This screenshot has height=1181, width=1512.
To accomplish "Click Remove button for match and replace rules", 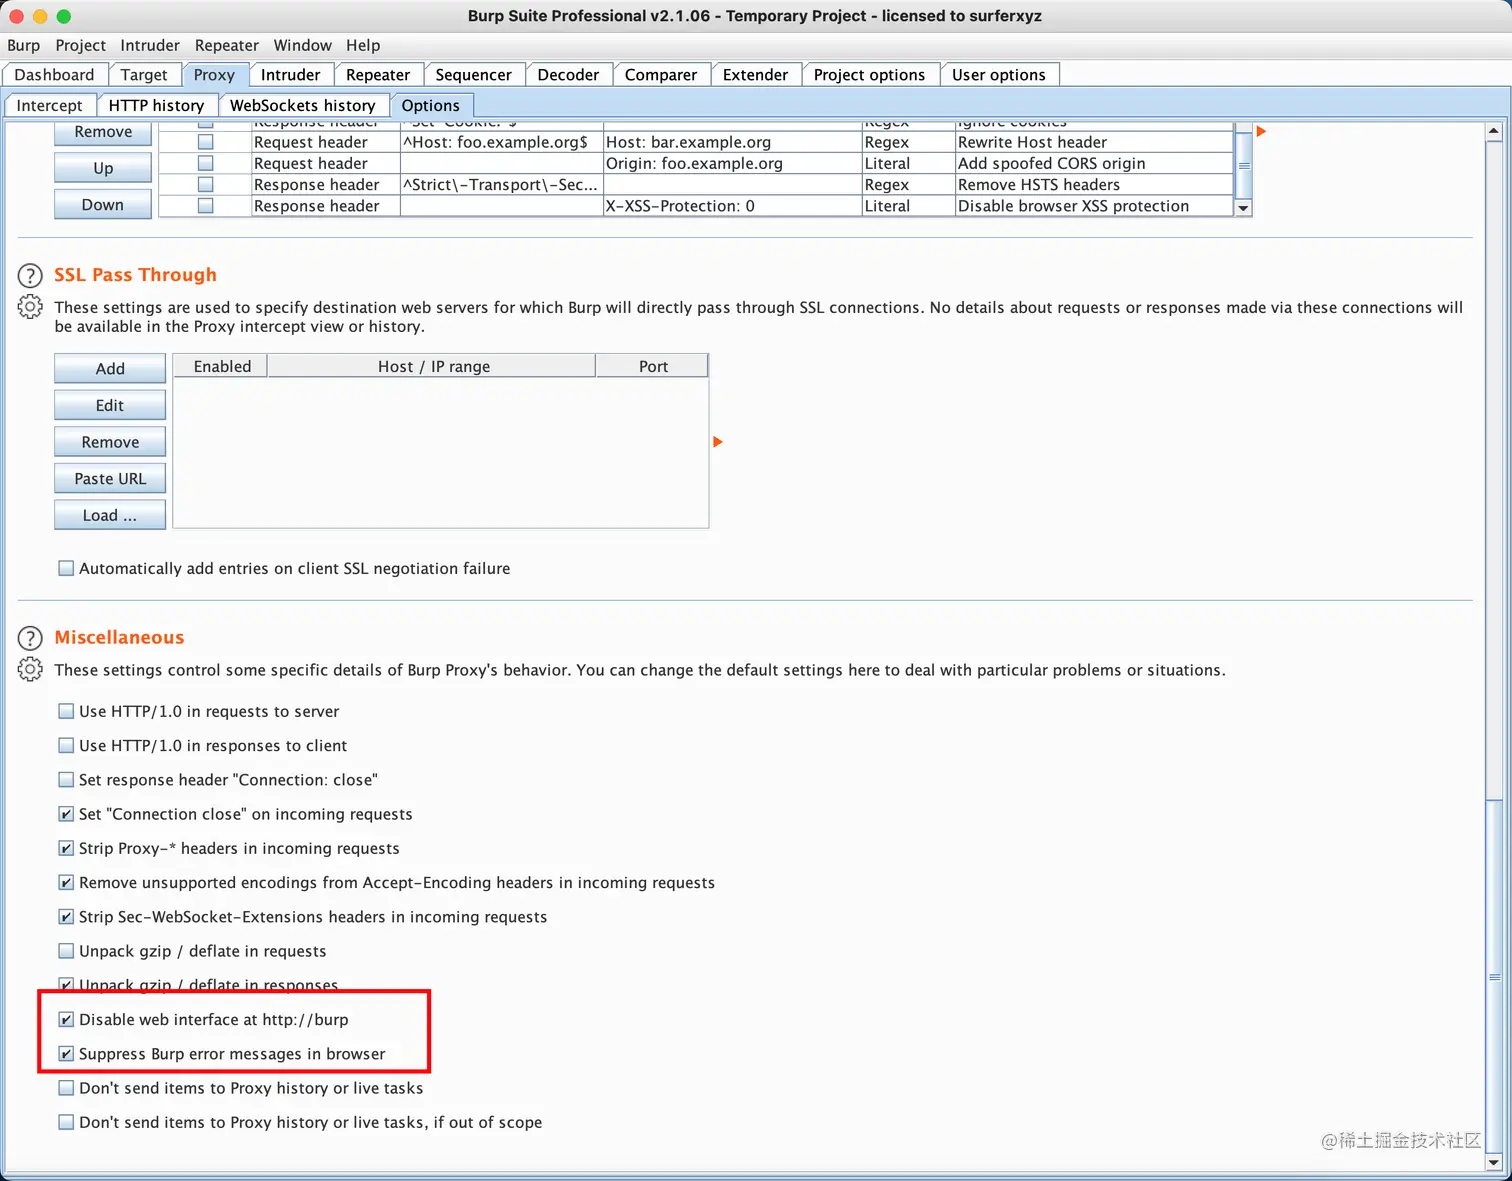I will pos(103,132).
